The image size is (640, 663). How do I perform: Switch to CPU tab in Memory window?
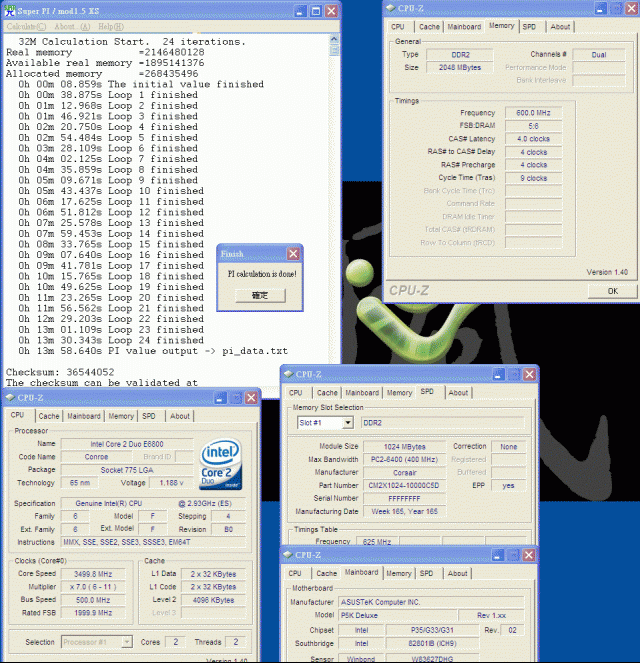coord(398,27)
